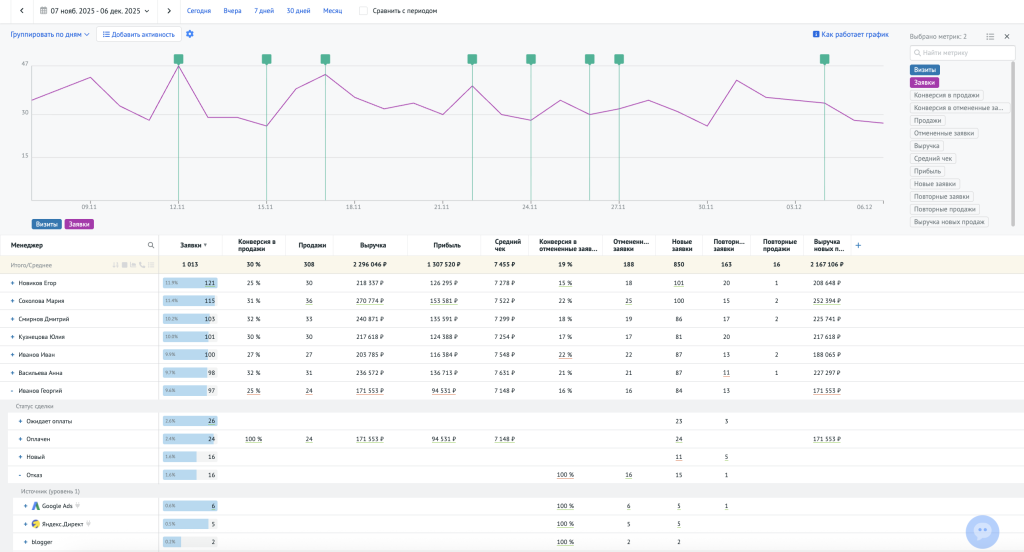Close the metrics selection panel
This screenshot has height=552, width=1024.
pos(1007,36)
